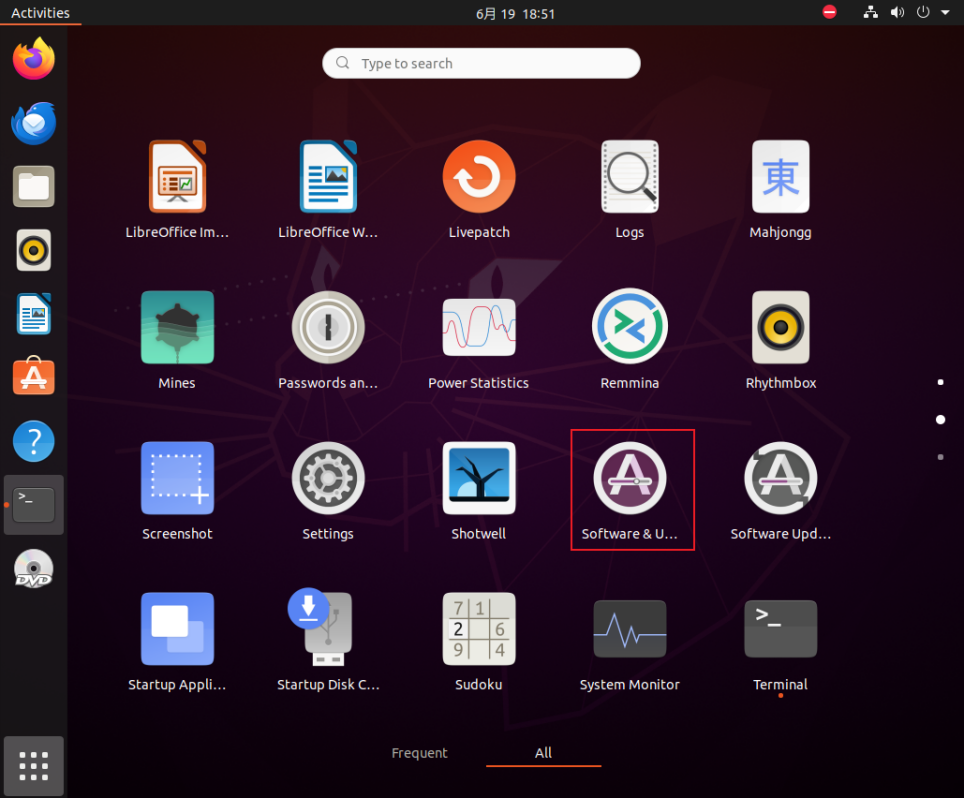This screenshot has height=798, width=964.
Task: Open Help from the dock
Action: pos(34,441)
